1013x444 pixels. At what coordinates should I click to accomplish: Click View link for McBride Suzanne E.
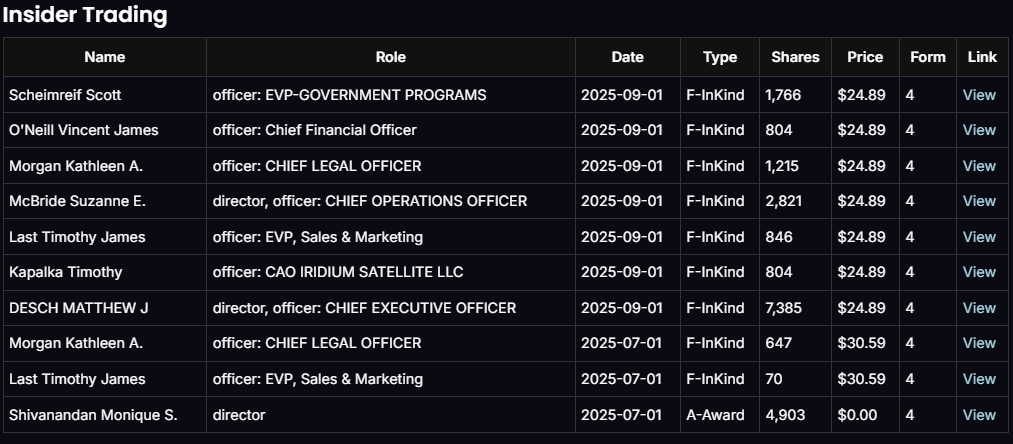[x=979, y=201]
